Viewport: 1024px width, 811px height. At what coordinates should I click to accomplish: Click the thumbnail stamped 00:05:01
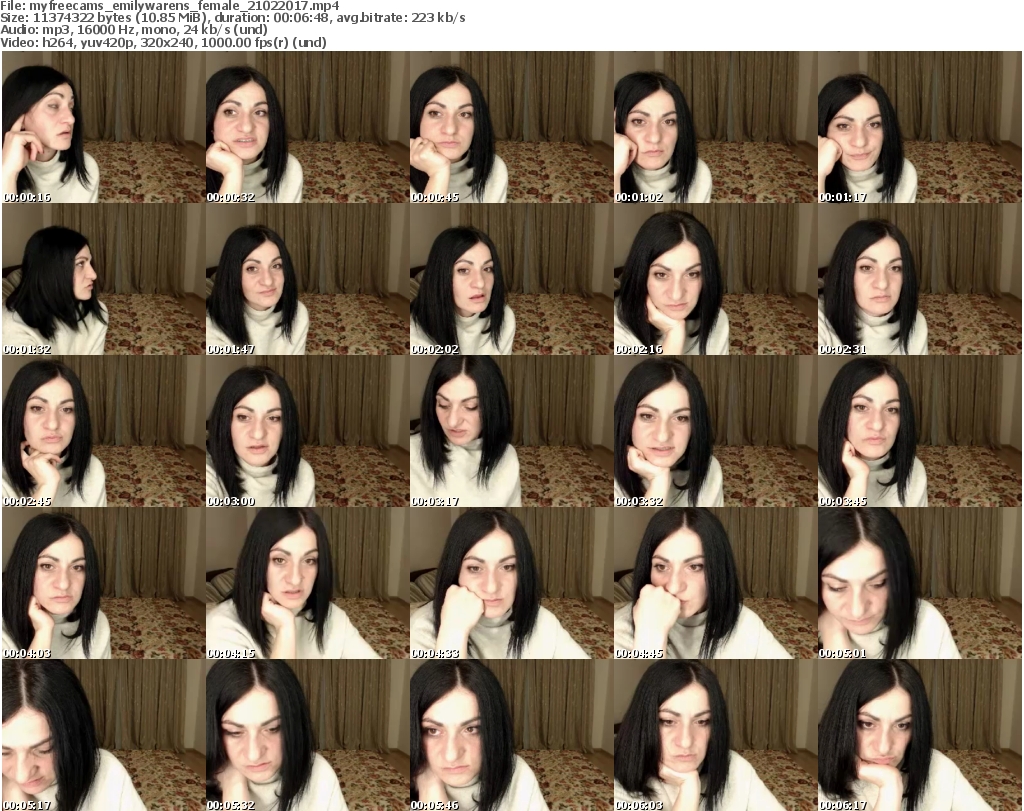coord(920,583)
